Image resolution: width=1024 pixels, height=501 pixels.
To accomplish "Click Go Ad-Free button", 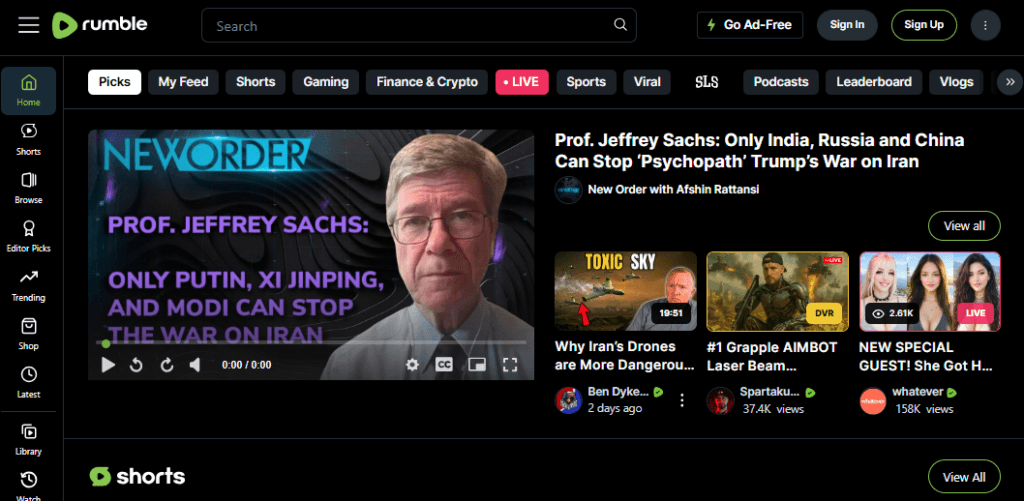I will tap(750, 25).
